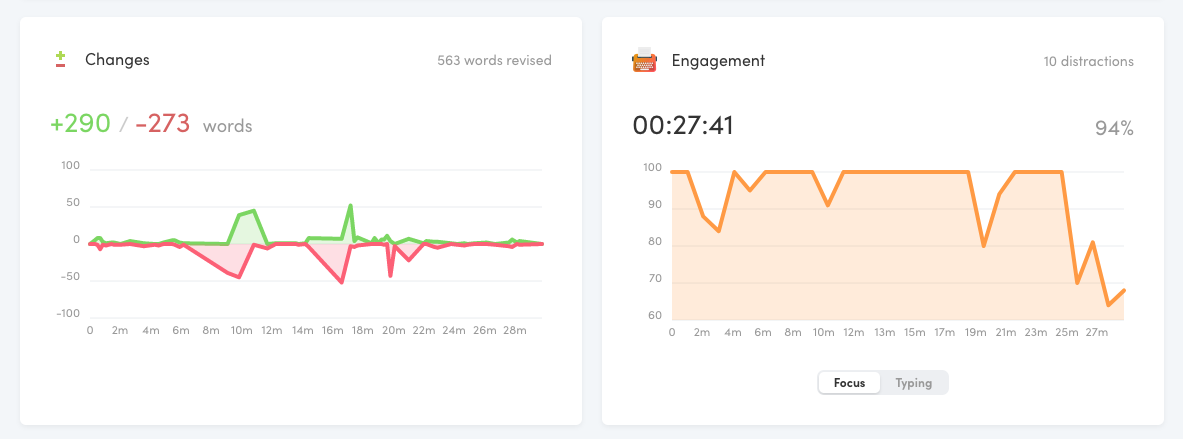
Task: Click the orange dip at 10m in Engagement
Action: [x=827, y=205]
